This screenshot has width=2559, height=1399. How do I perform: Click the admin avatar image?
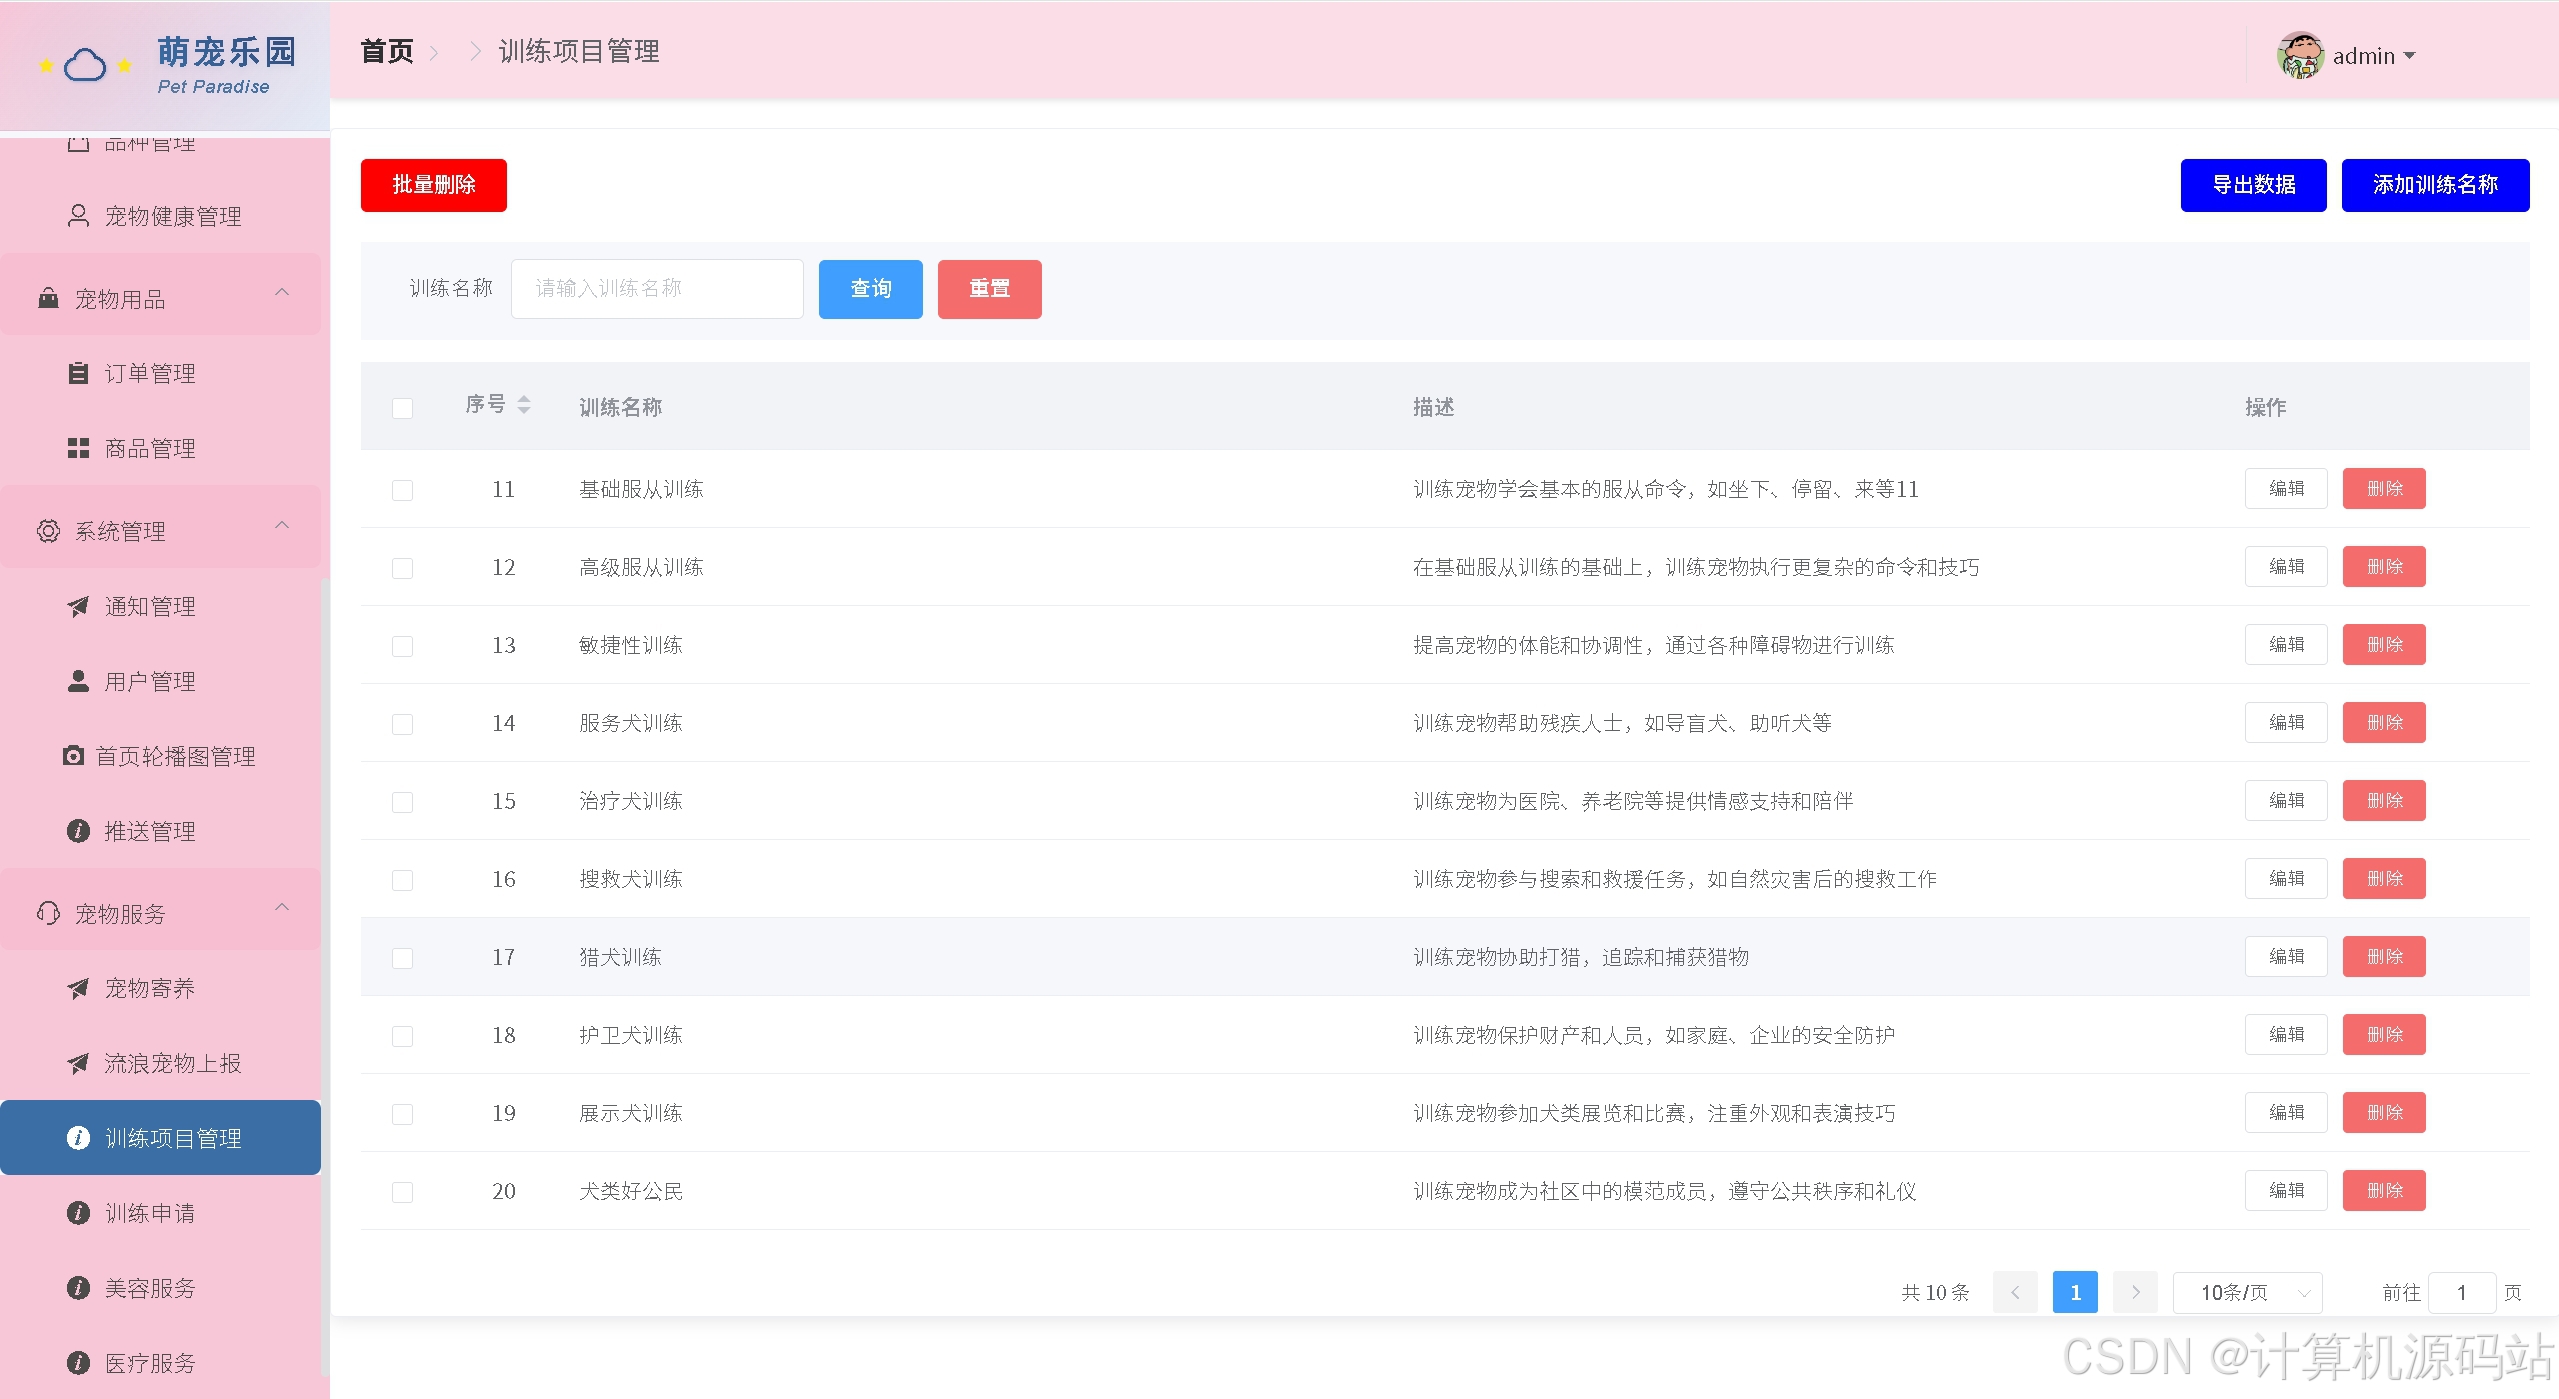tap(2300, 55)
